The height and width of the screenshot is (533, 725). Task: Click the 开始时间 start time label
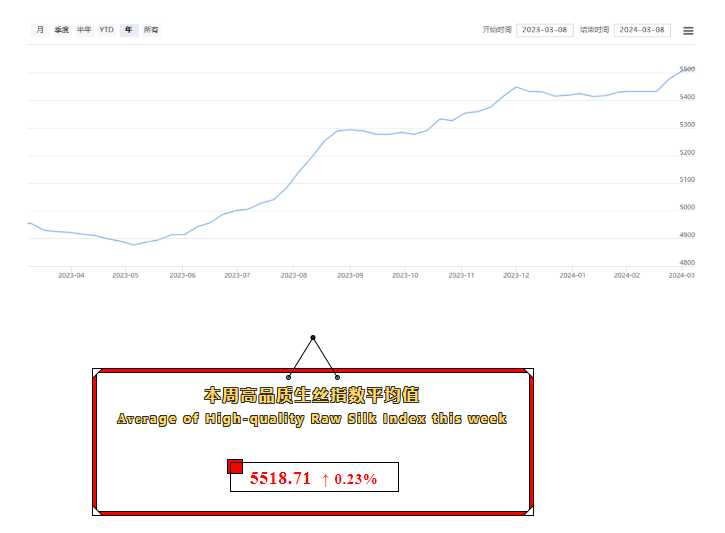[x=497, y=30]
